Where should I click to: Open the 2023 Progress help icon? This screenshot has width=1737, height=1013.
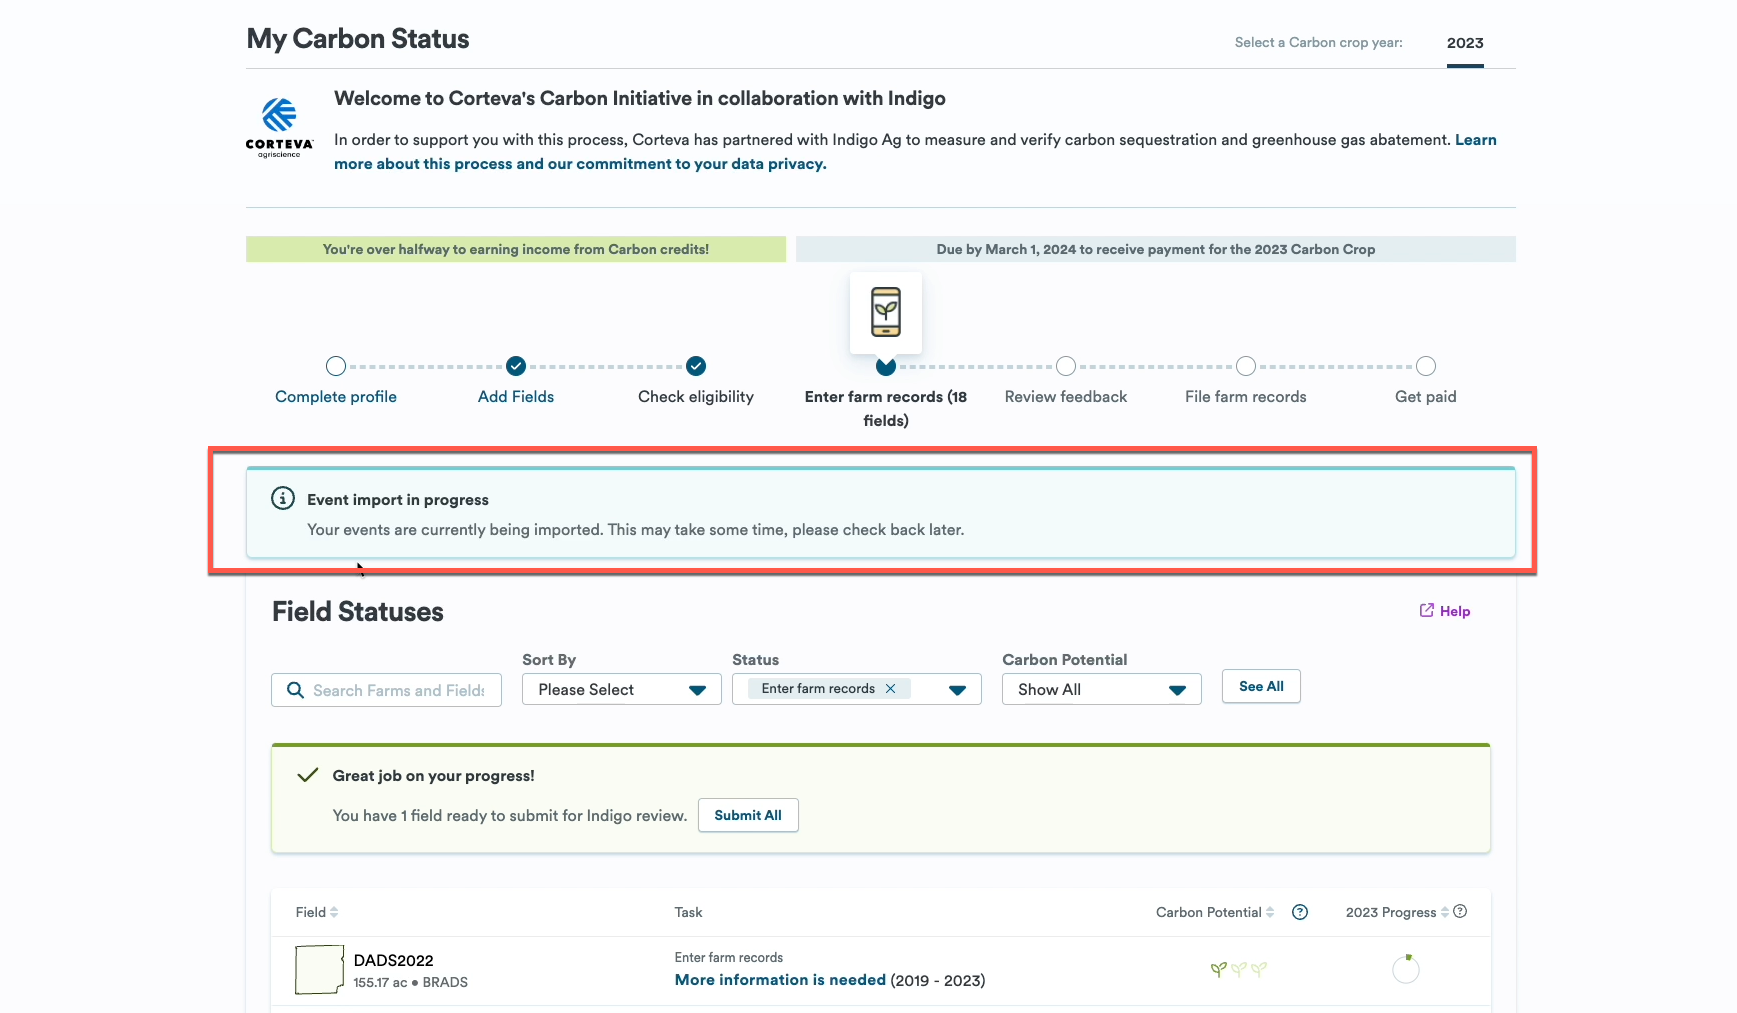(1460, 911)
